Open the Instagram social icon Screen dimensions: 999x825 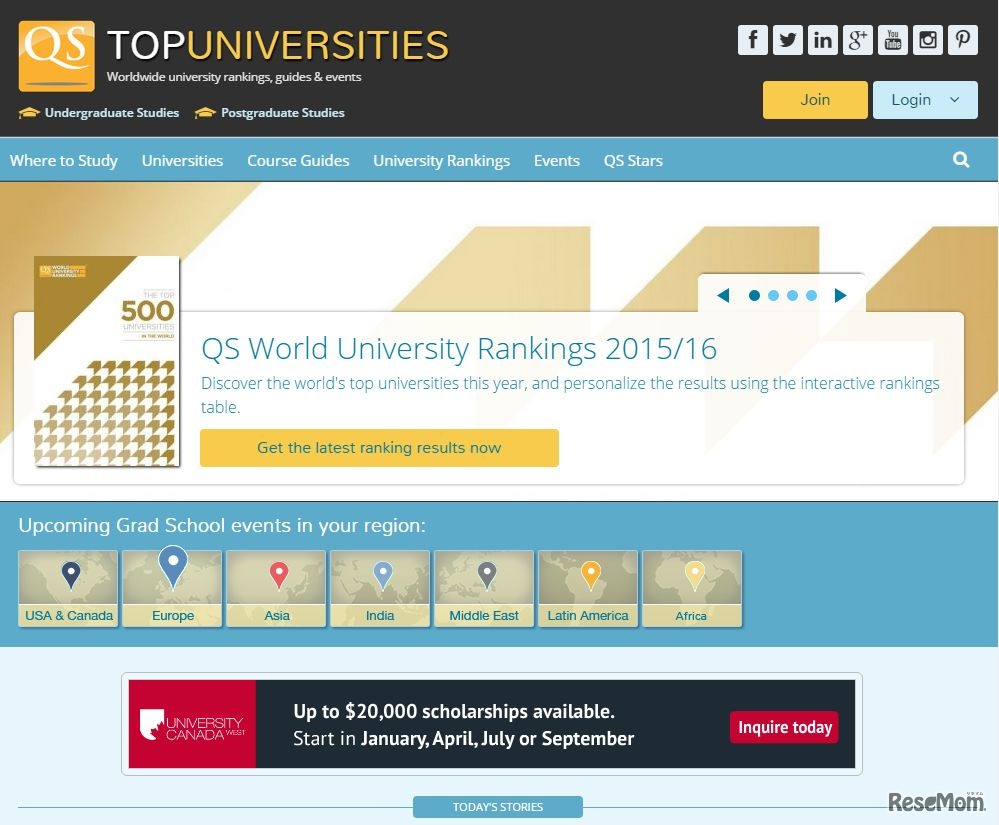pos(928,40)
